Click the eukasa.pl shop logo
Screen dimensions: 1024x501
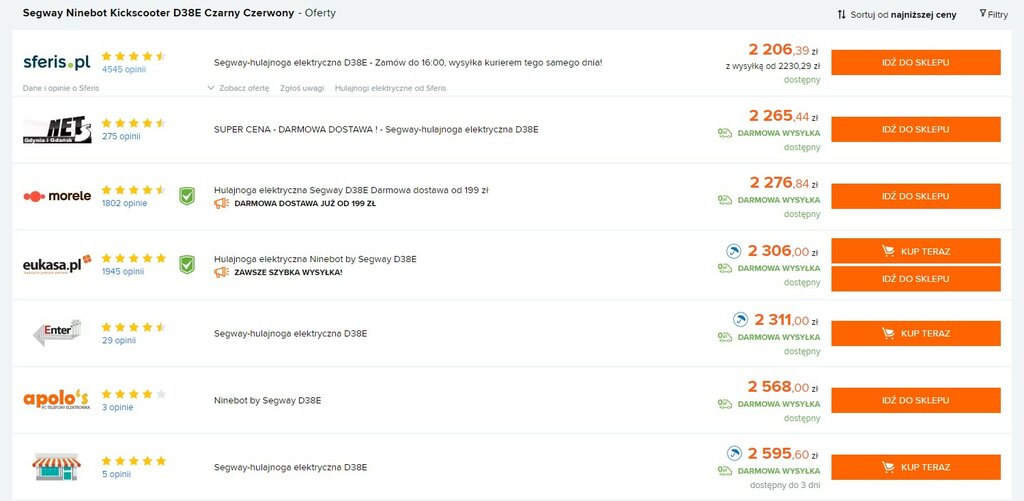(x=57, y=265)
